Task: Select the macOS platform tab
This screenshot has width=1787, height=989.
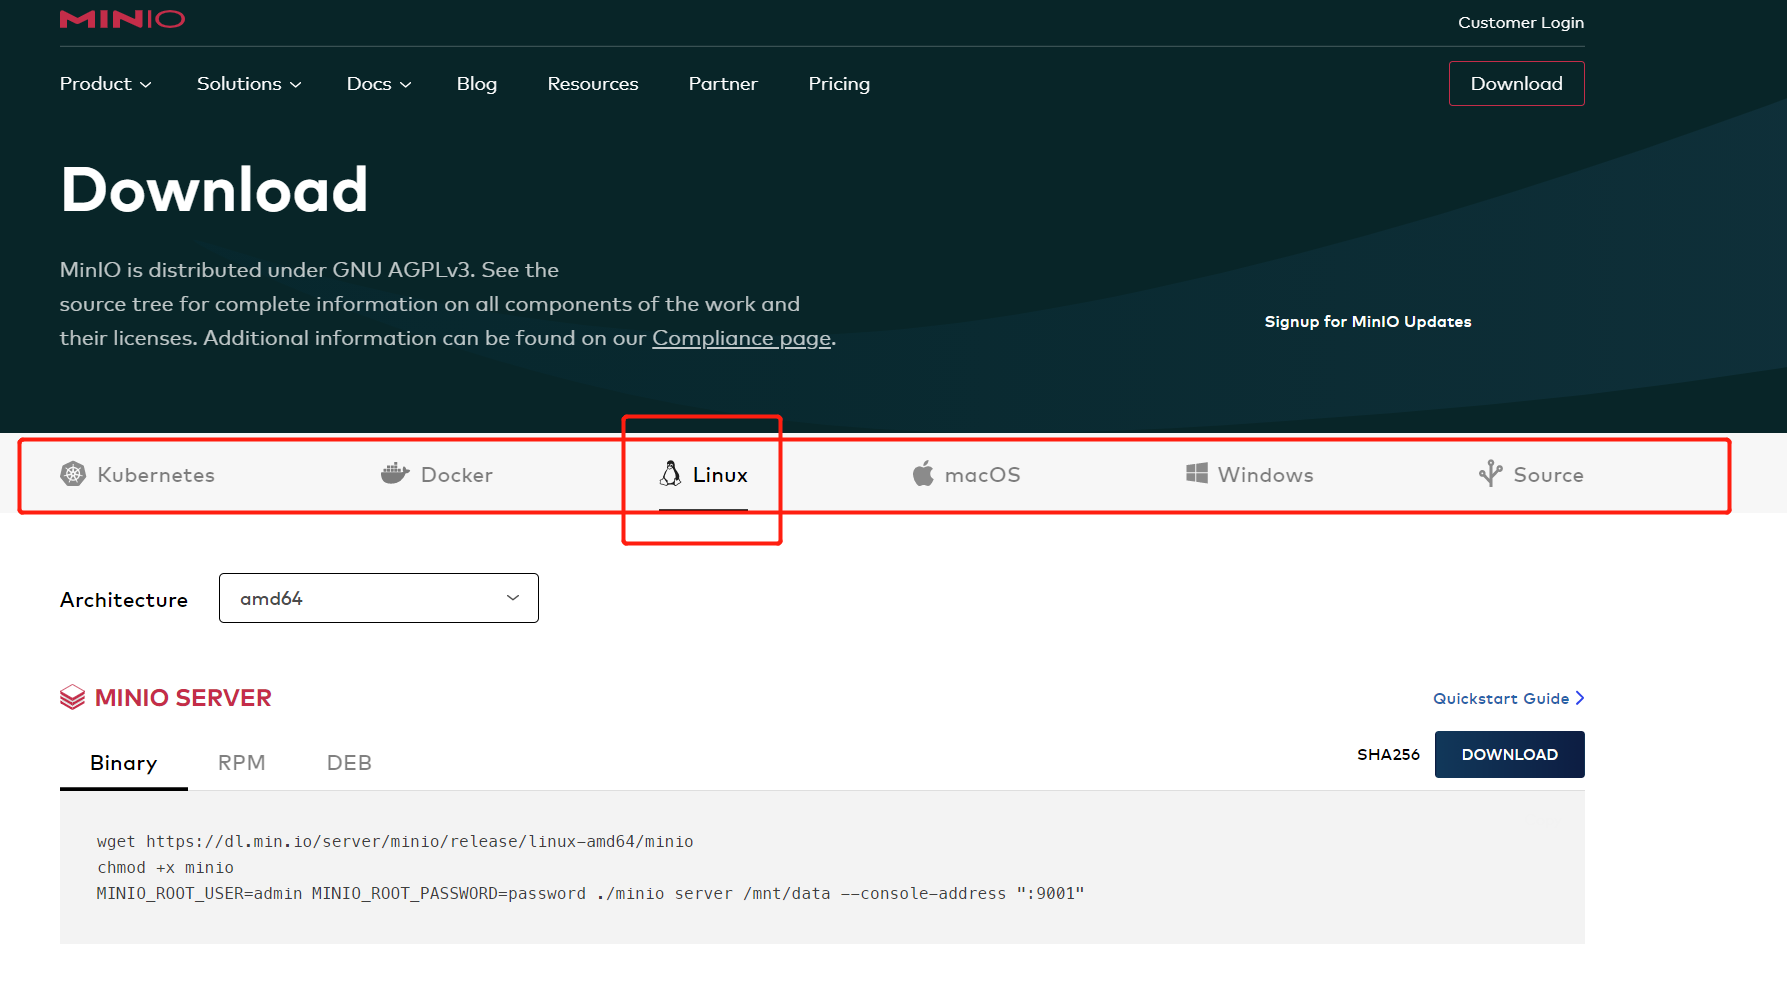Action: click(x=966, y=474)
